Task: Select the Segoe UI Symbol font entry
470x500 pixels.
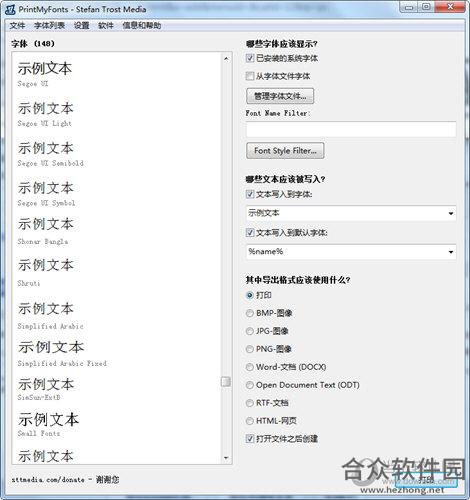Action: 47,194
